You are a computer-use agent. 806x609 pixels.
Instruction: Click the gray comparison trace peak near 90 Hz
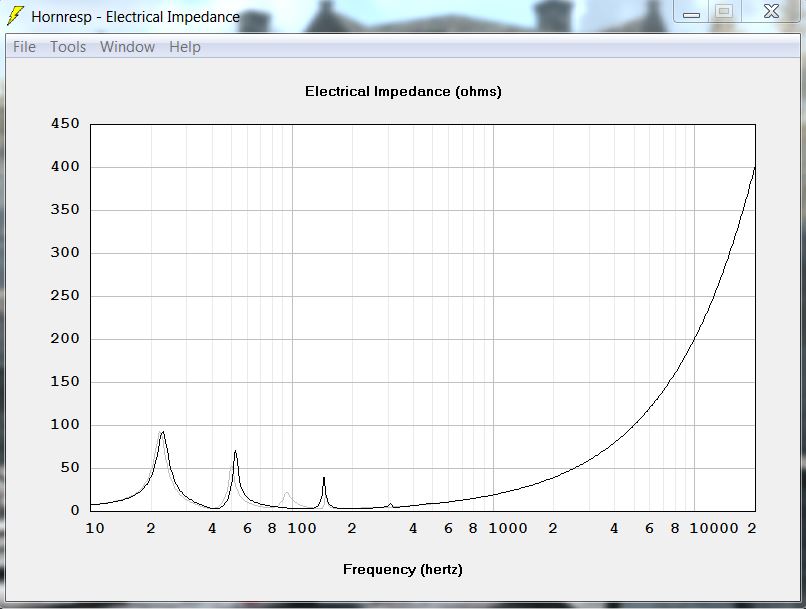point(287,494)
